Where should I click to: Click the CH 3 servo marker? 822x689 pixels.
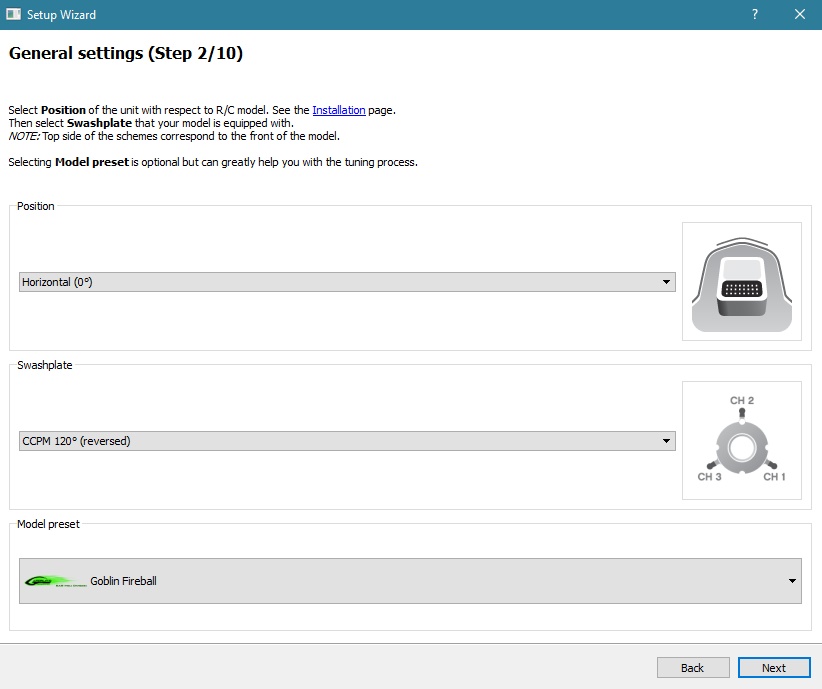point(709,465)
